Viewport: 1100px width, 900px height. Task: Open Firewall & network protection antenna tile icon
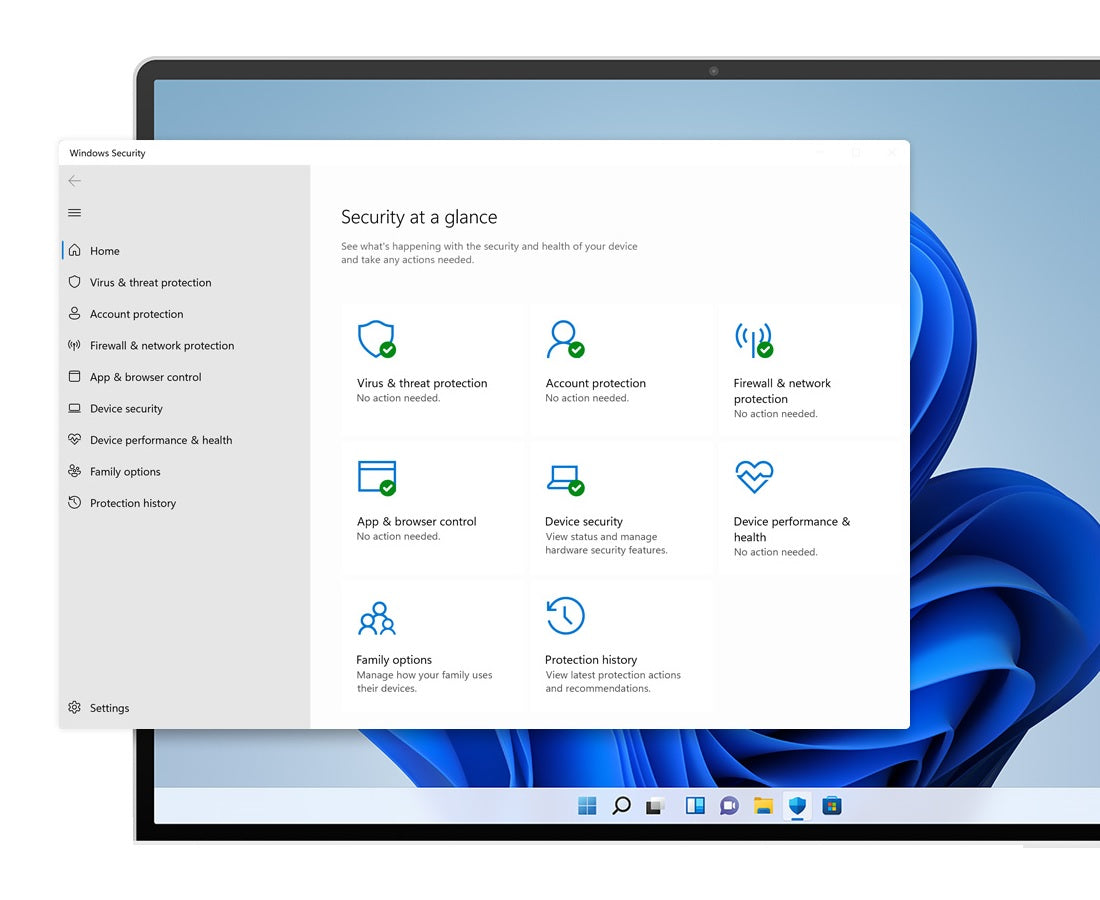(753, 340)
